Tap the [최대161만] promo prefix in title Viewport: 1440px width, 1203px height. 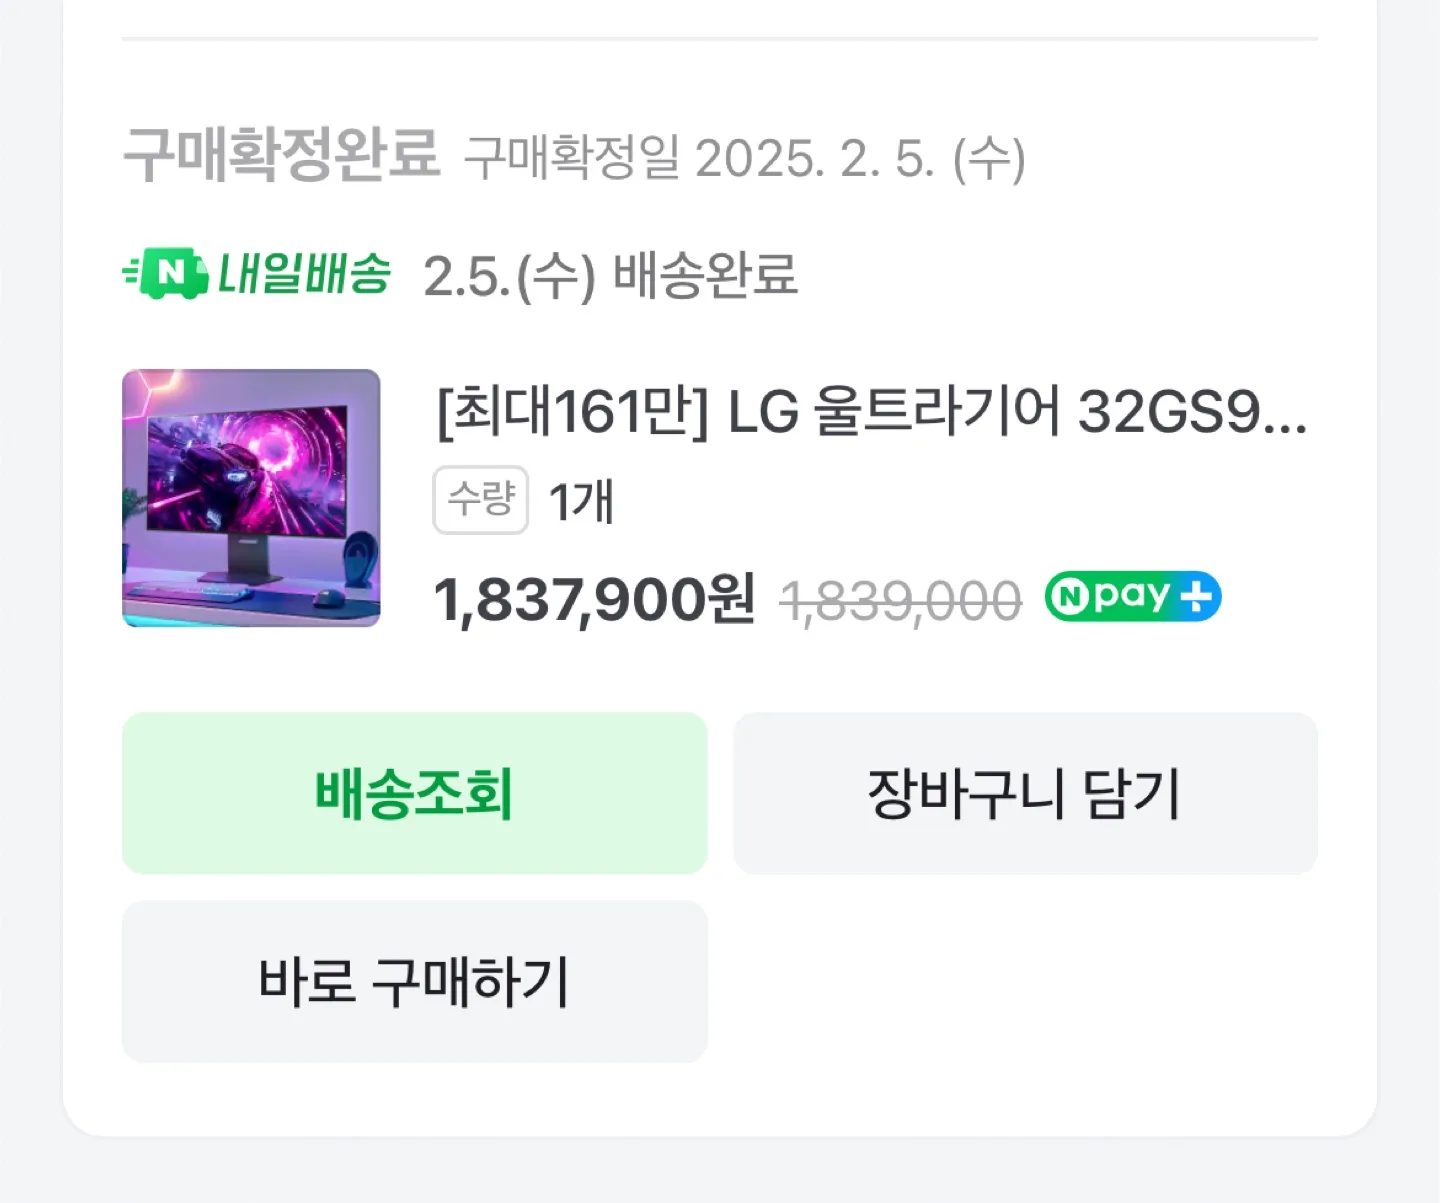click(573, 411)
